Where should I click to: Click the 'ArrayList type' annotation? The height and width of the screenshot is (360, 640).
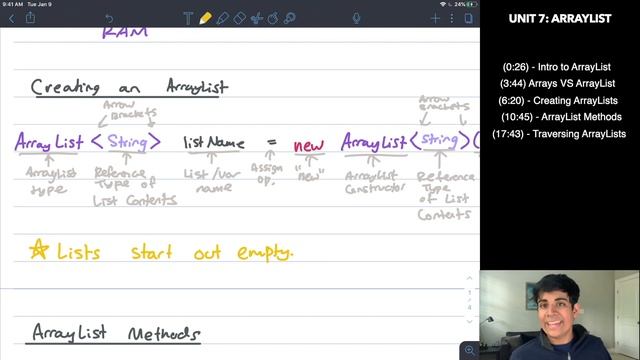pos(51,181)
